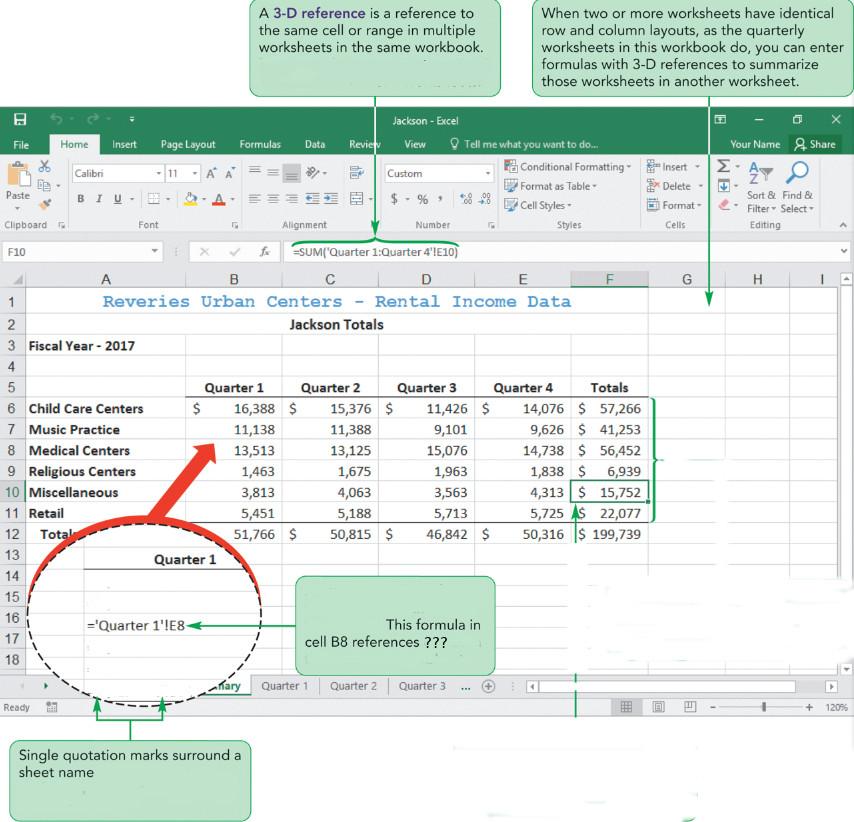854x822 pixels.
Task: Open the Fill Color dropdown arrow
Action: 203,197
